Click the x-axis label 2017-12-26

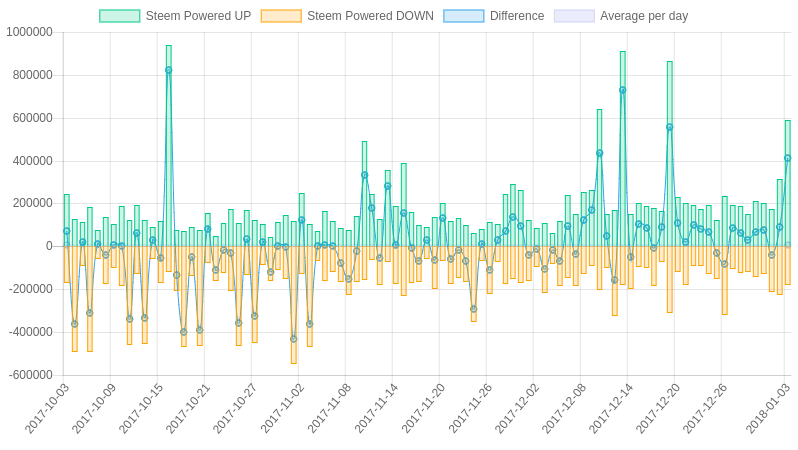(x=705, y=408)
